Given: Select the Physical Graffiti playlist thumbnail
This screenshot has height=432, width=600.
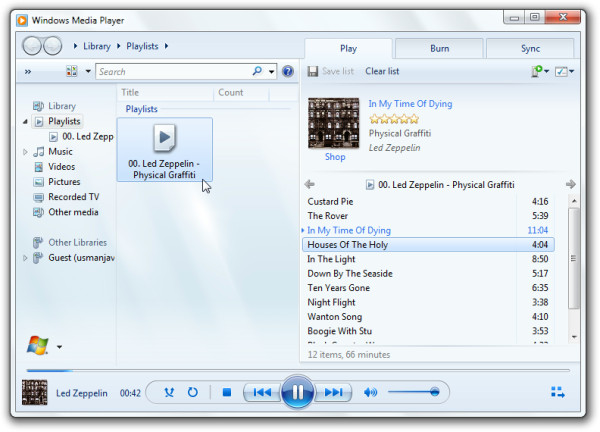Looking at the screenshot, I should [x=165, y=149].
